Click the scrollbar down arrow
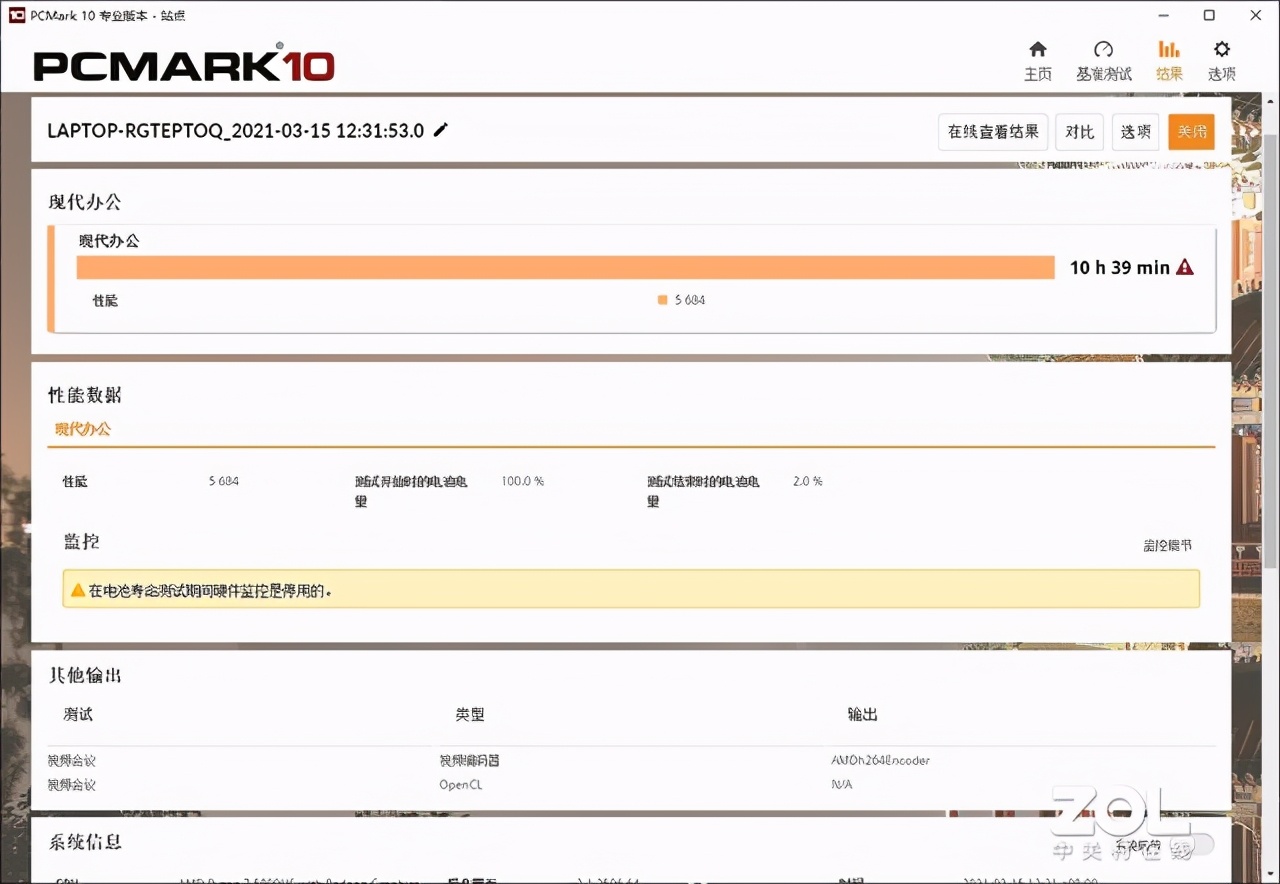 pos(1271,875)
